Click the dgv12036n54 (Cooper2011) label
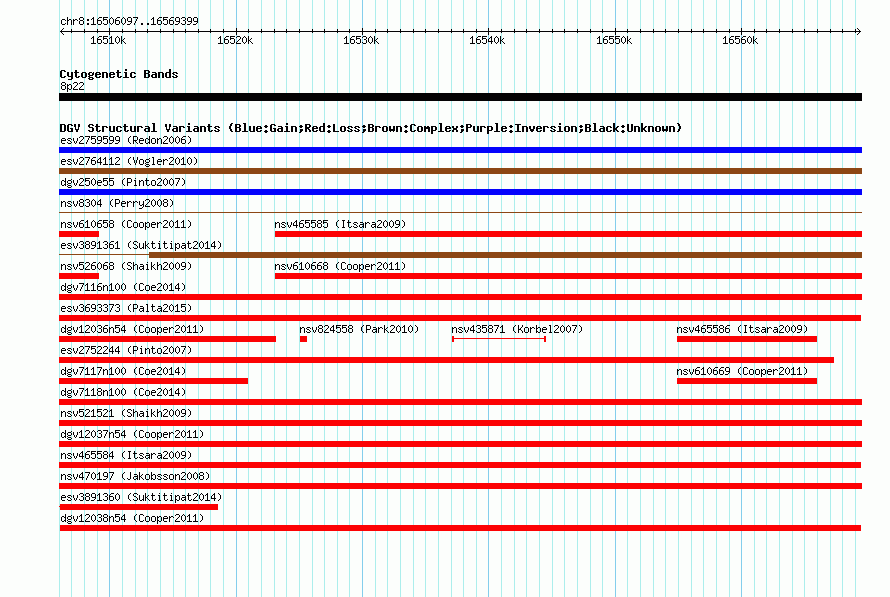 tap(132, 329)
